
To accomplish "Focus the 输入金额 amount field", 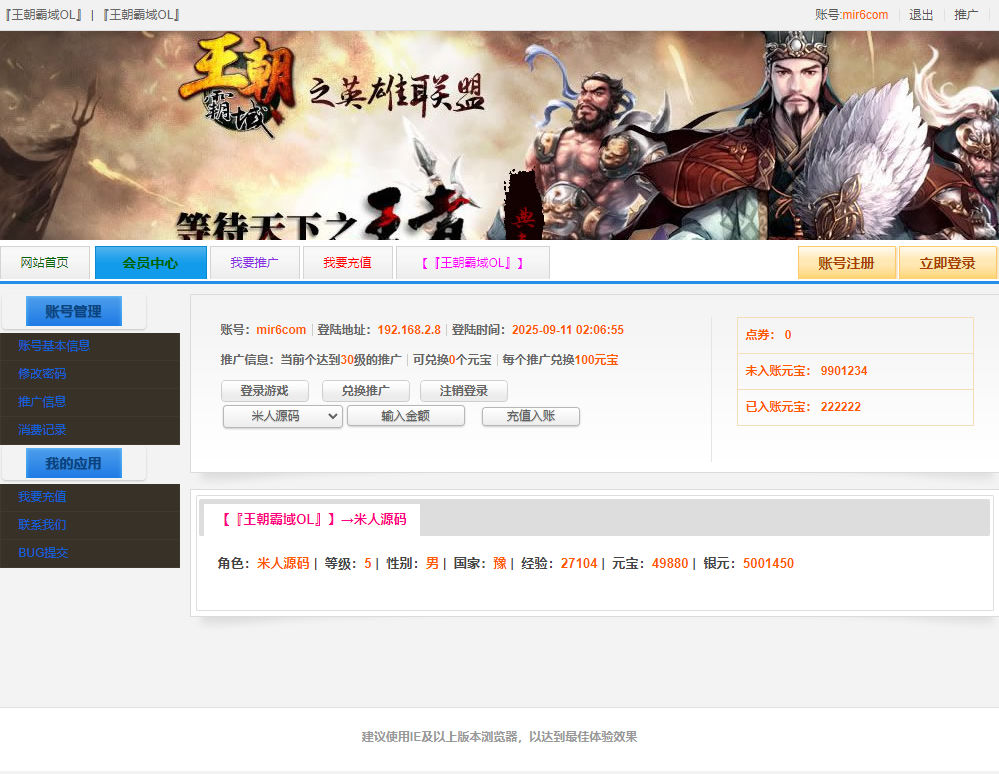I will pyautogui.click(x=406, y=416).
